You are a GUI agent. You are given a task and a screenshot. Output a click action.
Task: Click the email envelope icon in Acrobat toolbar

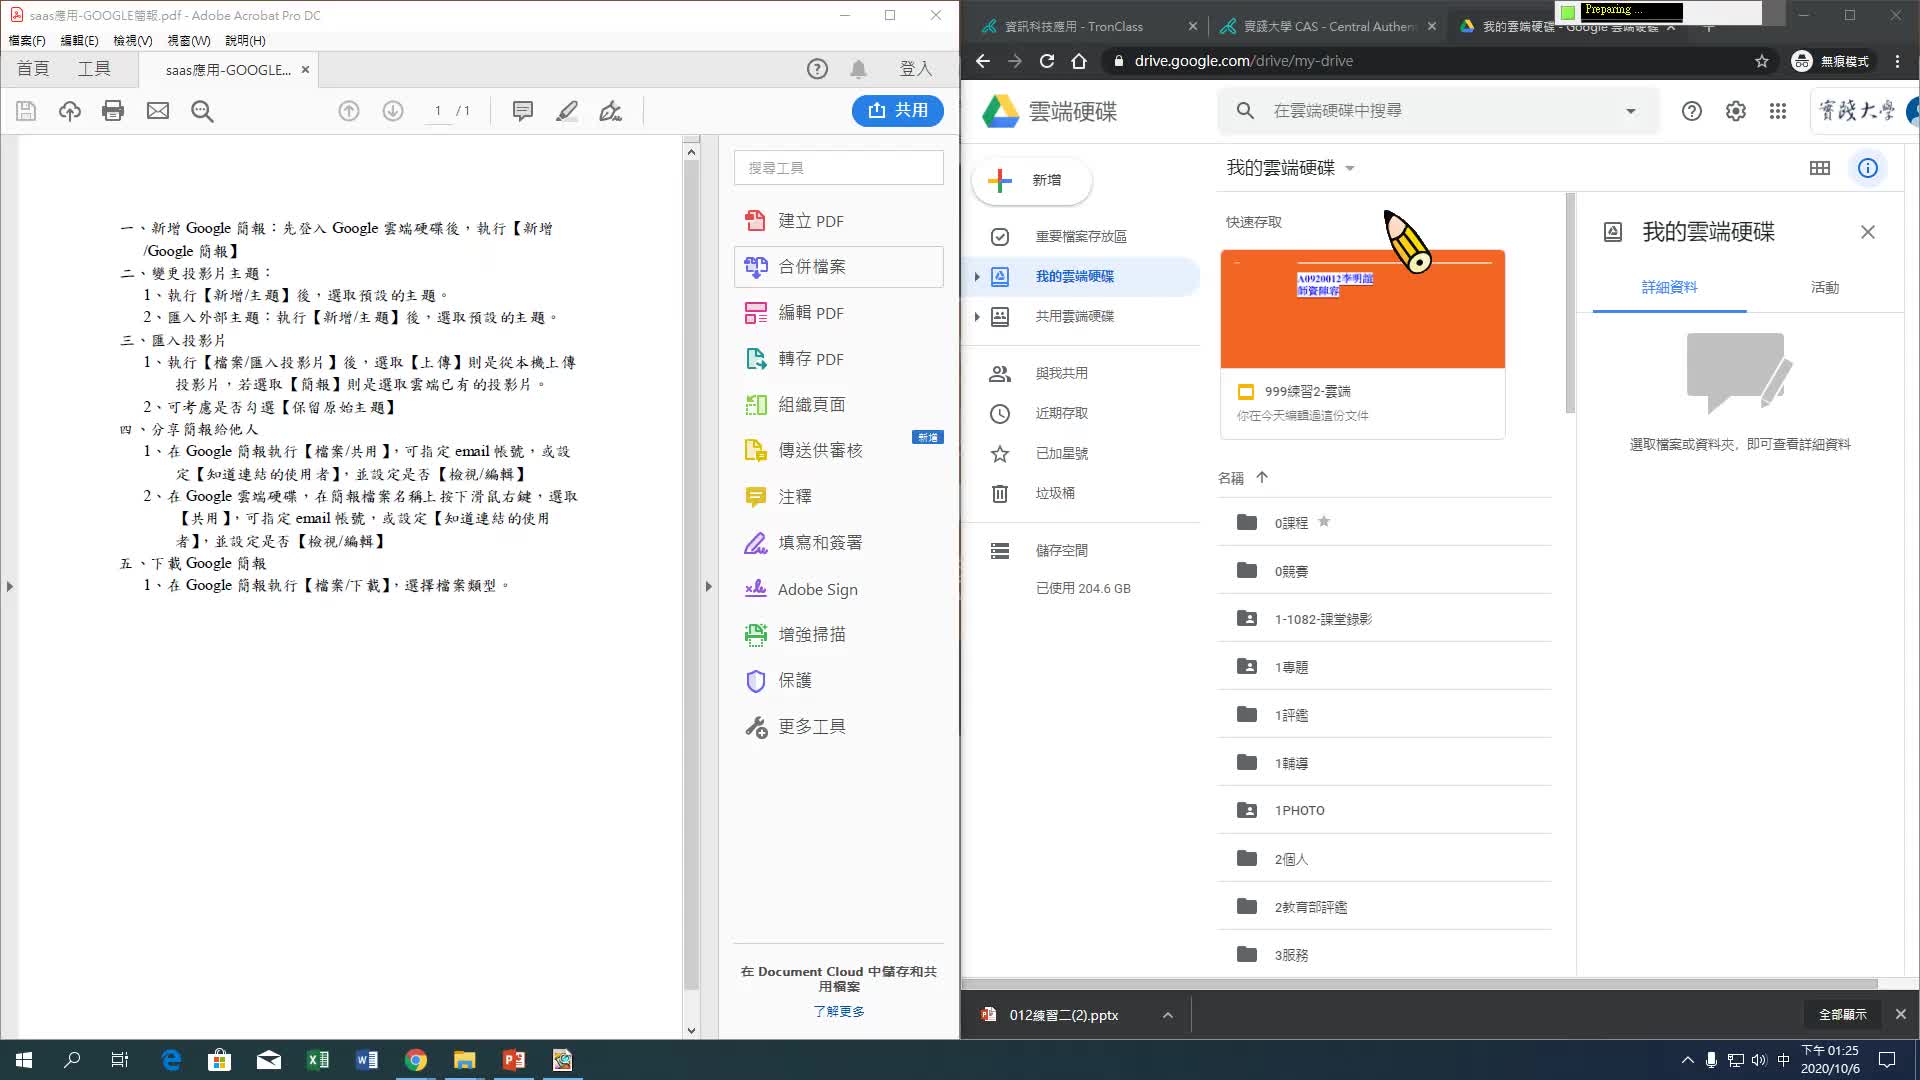click(x=158, y=111)
